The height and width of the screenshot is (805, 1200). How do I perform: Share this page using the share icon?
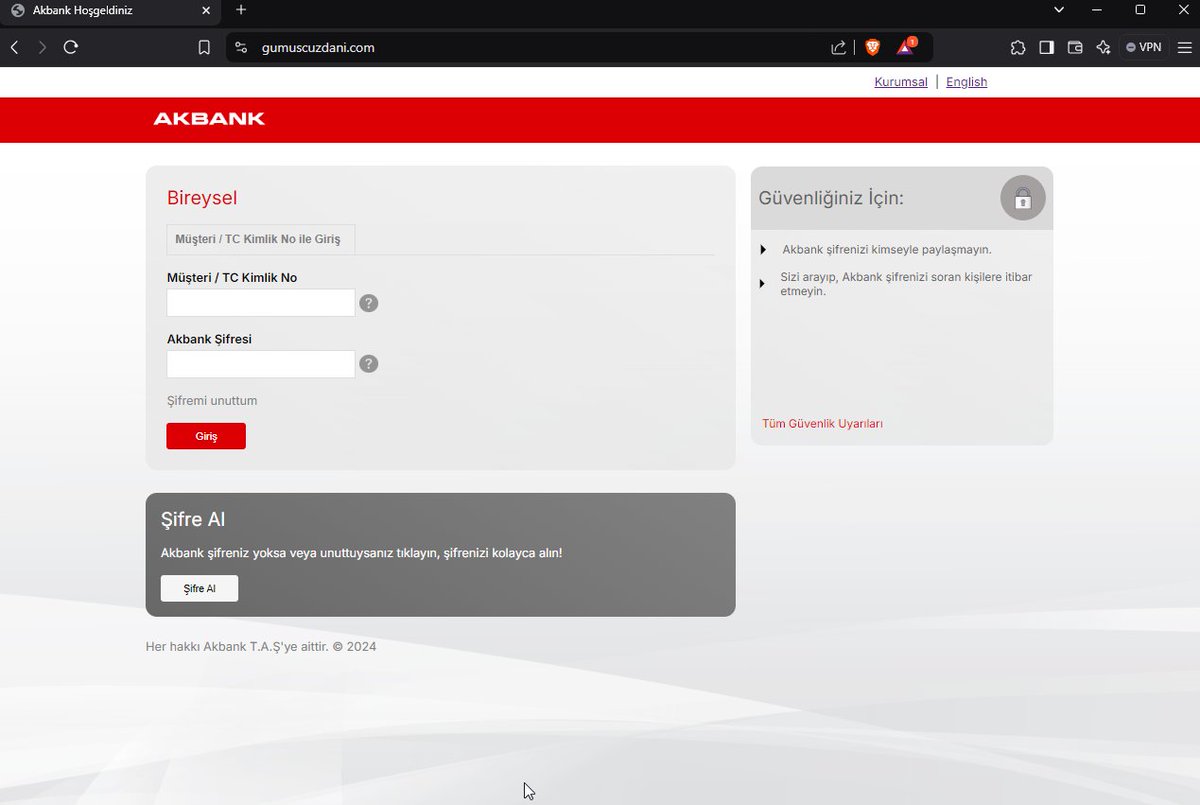point(838,47)
